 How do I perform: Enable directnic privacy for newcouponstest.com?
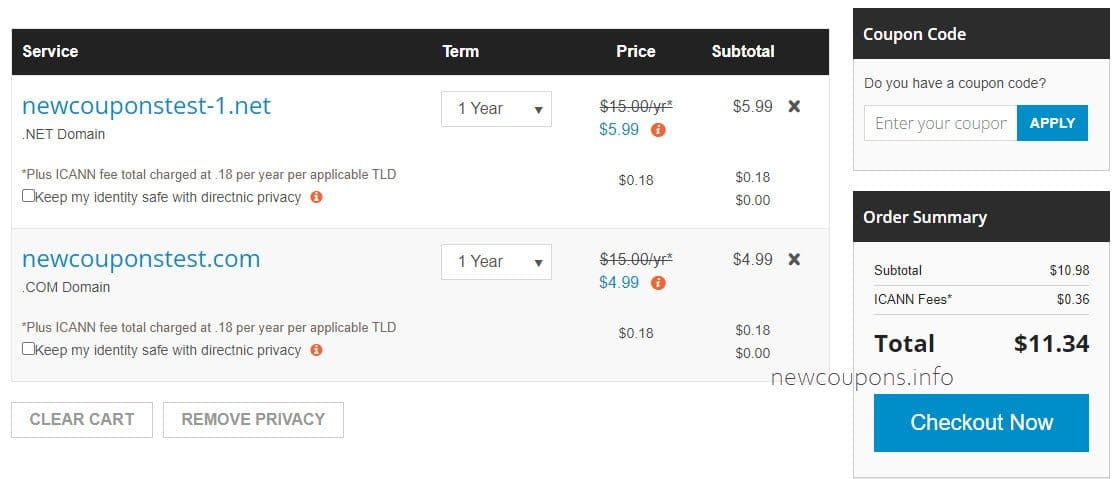click(29, 349)
